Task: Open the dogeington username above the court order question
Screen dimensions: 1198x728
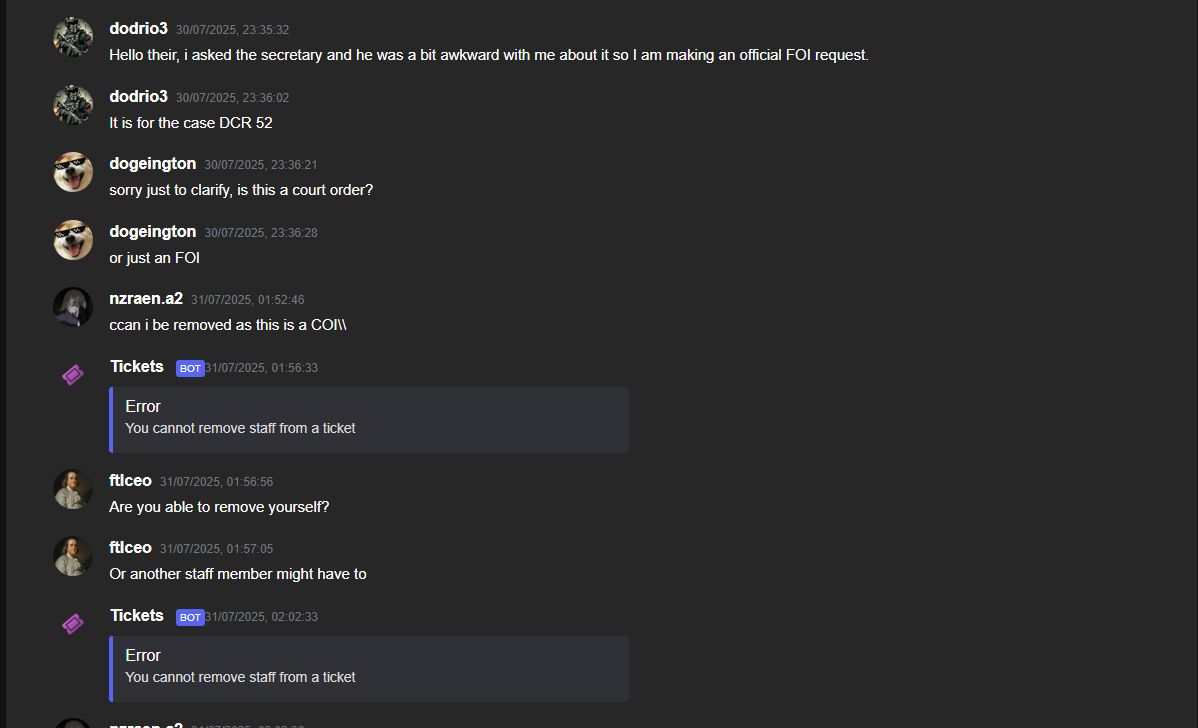Action: click(x=153, y=164)
